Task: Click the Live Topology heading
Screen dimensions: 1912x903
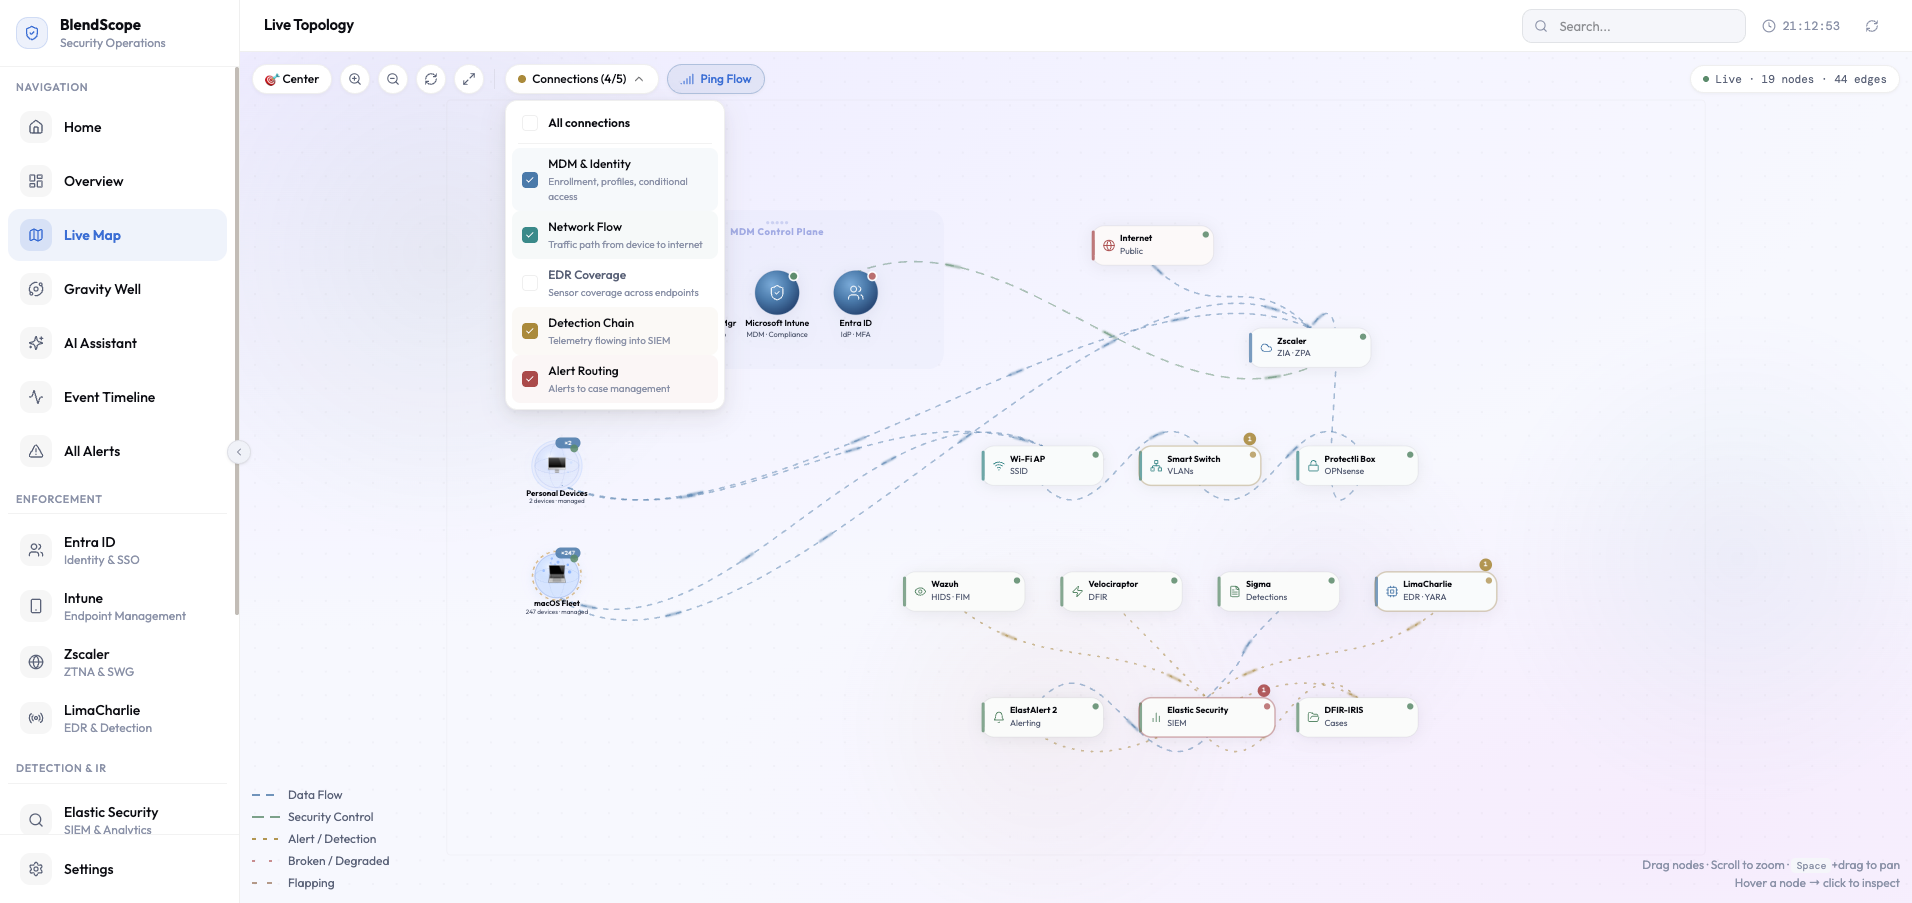Action: (x=309, y=25)
